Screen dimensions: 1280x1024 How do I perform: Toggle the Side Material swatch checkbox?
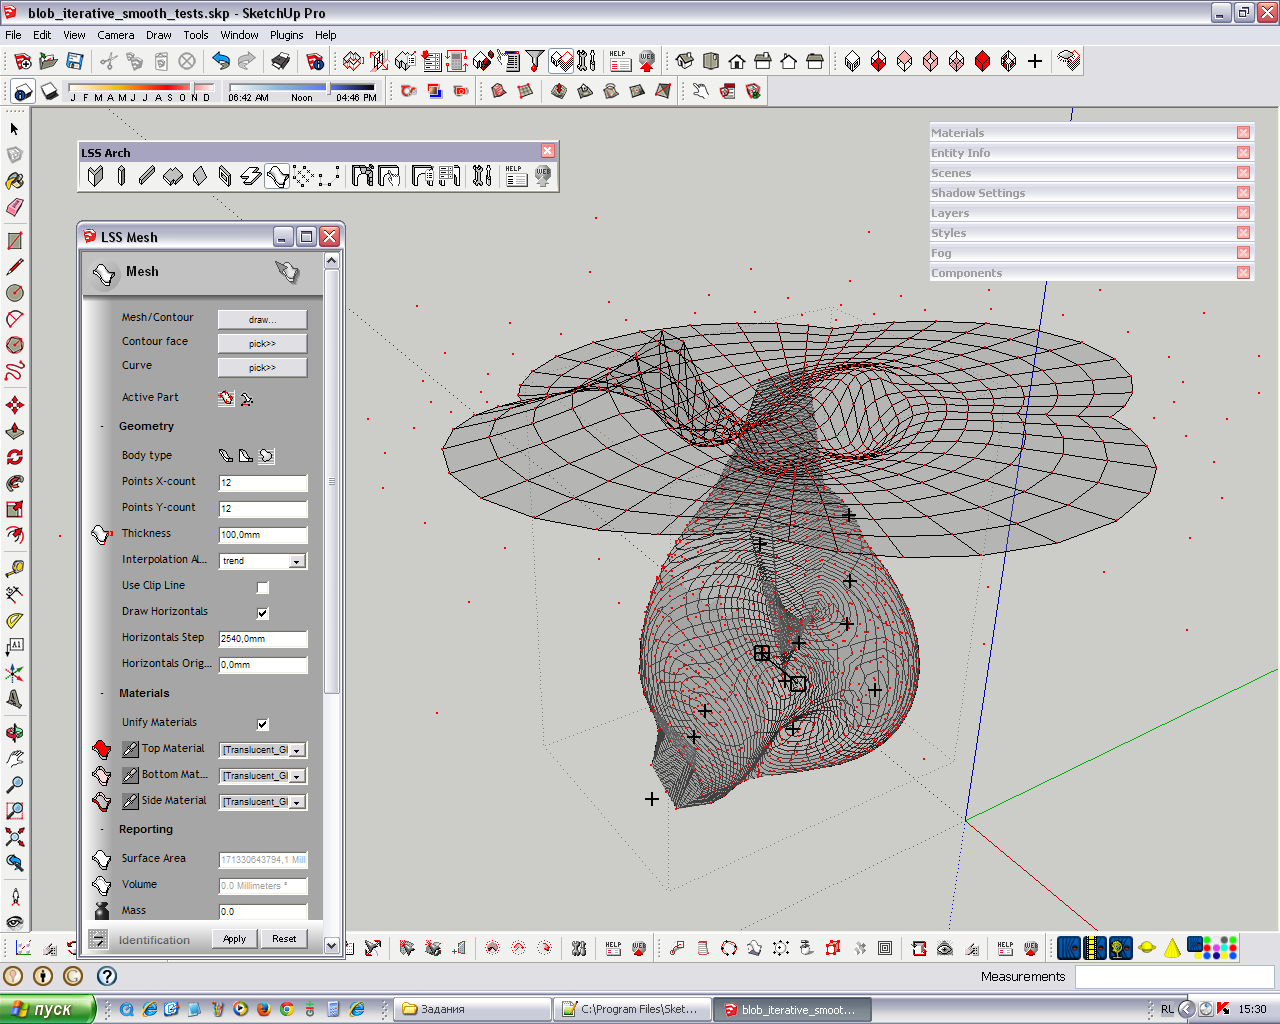click(130, 801)
